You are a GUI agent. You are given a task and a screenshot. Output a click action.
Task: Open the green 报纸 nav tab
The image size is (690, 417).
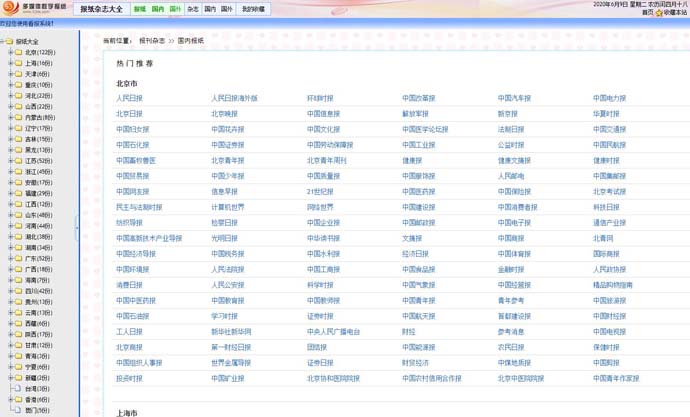pyautogui.click(x=140, y=9)
